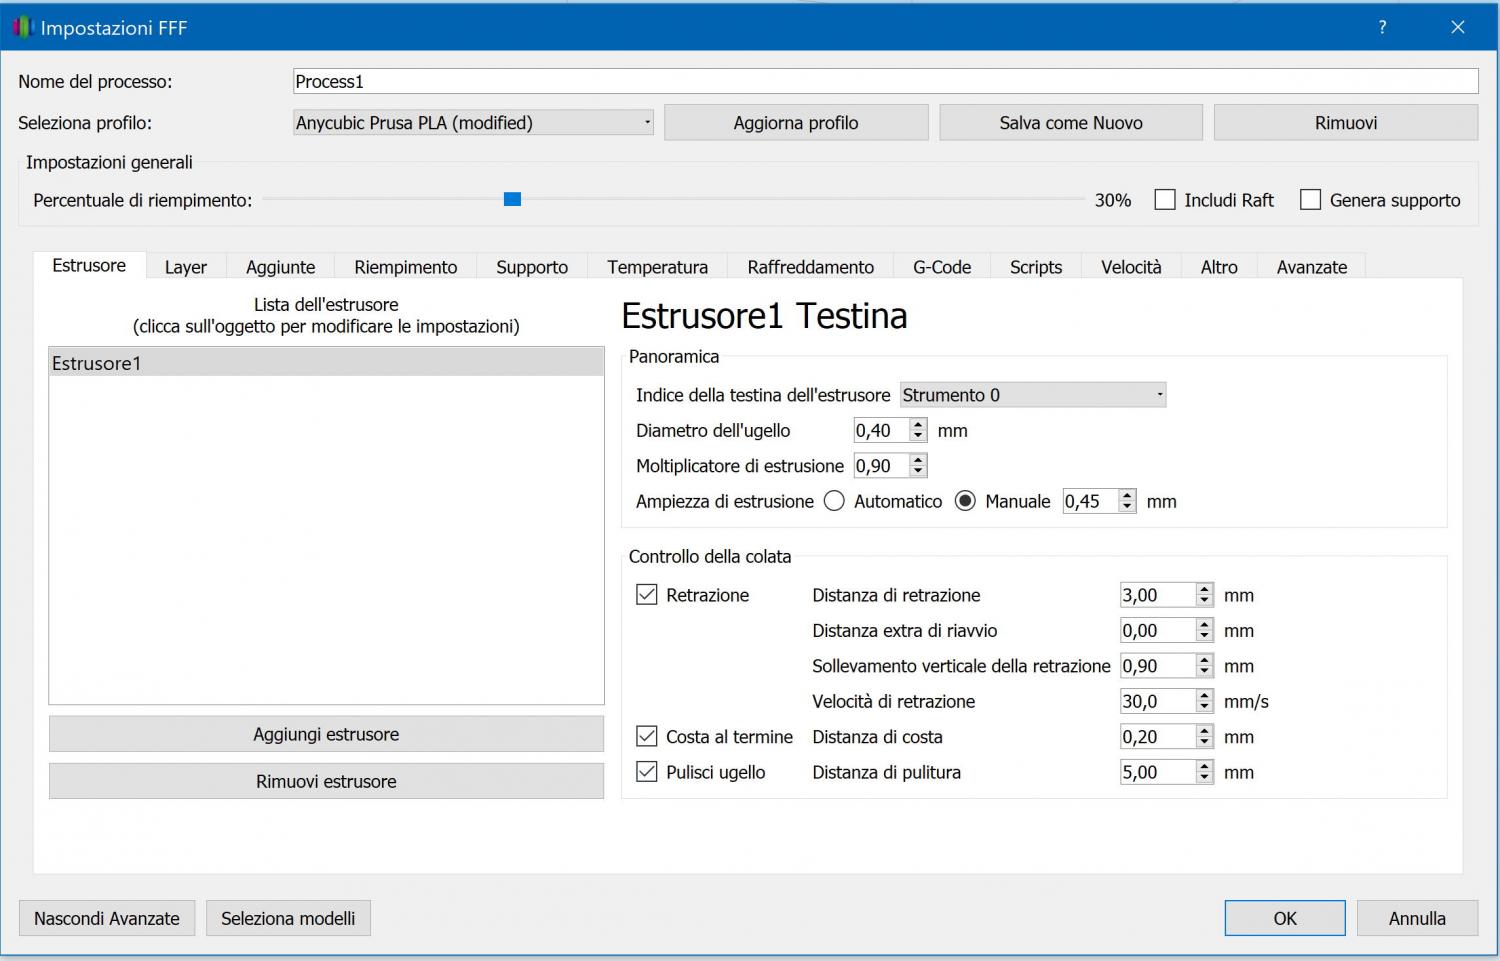Open the G-Code tab

pos(942,267)
